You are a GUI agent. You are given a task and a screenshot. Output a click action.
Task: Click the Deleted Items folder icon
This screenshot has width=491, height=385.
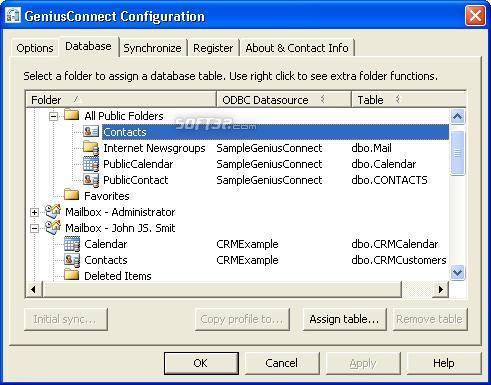point(71,275)
